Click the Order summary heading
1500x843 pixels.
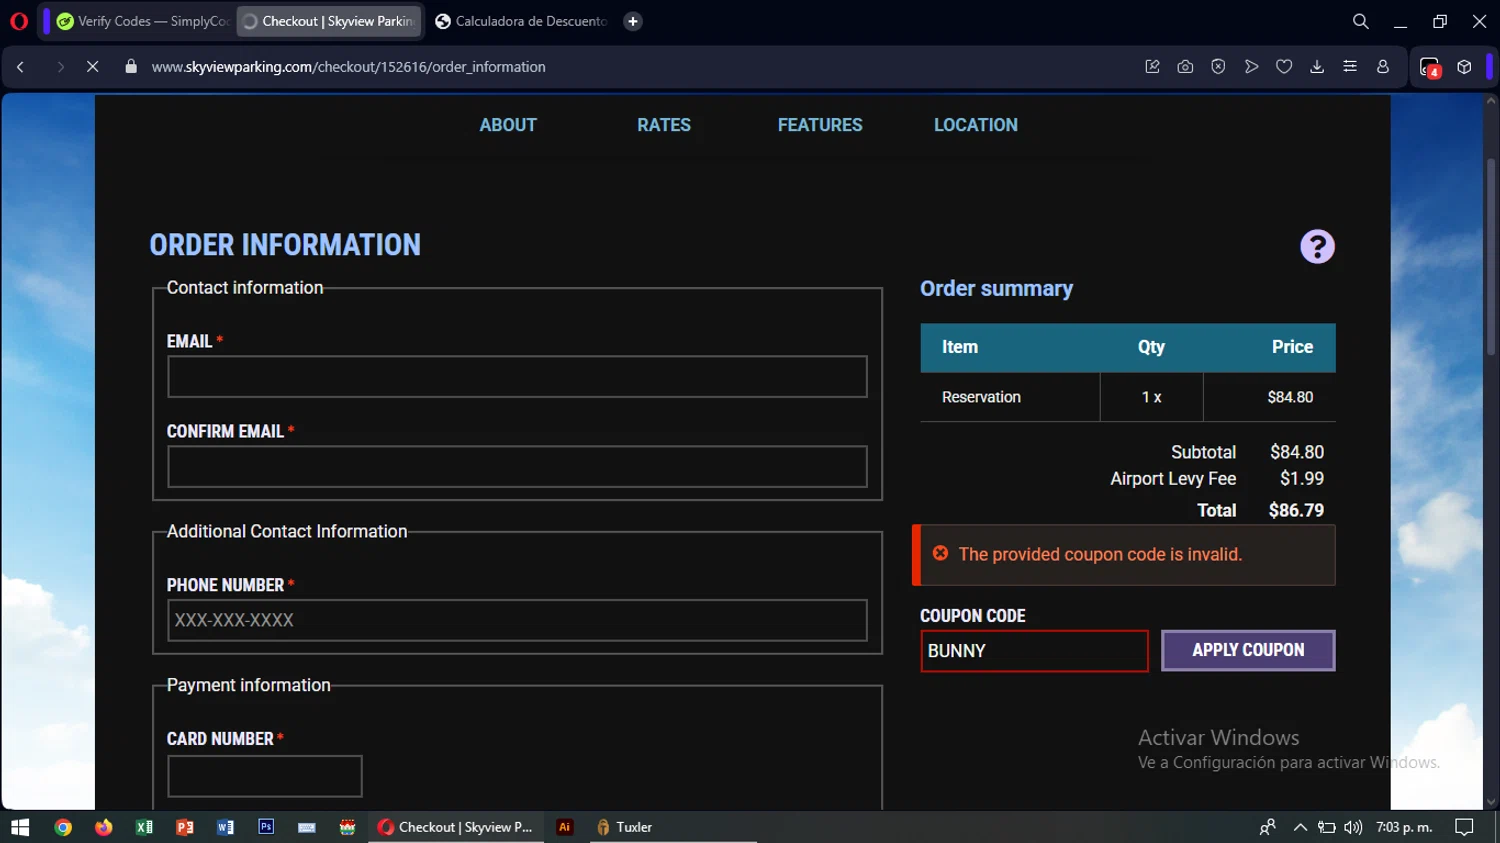coord(996,289)
